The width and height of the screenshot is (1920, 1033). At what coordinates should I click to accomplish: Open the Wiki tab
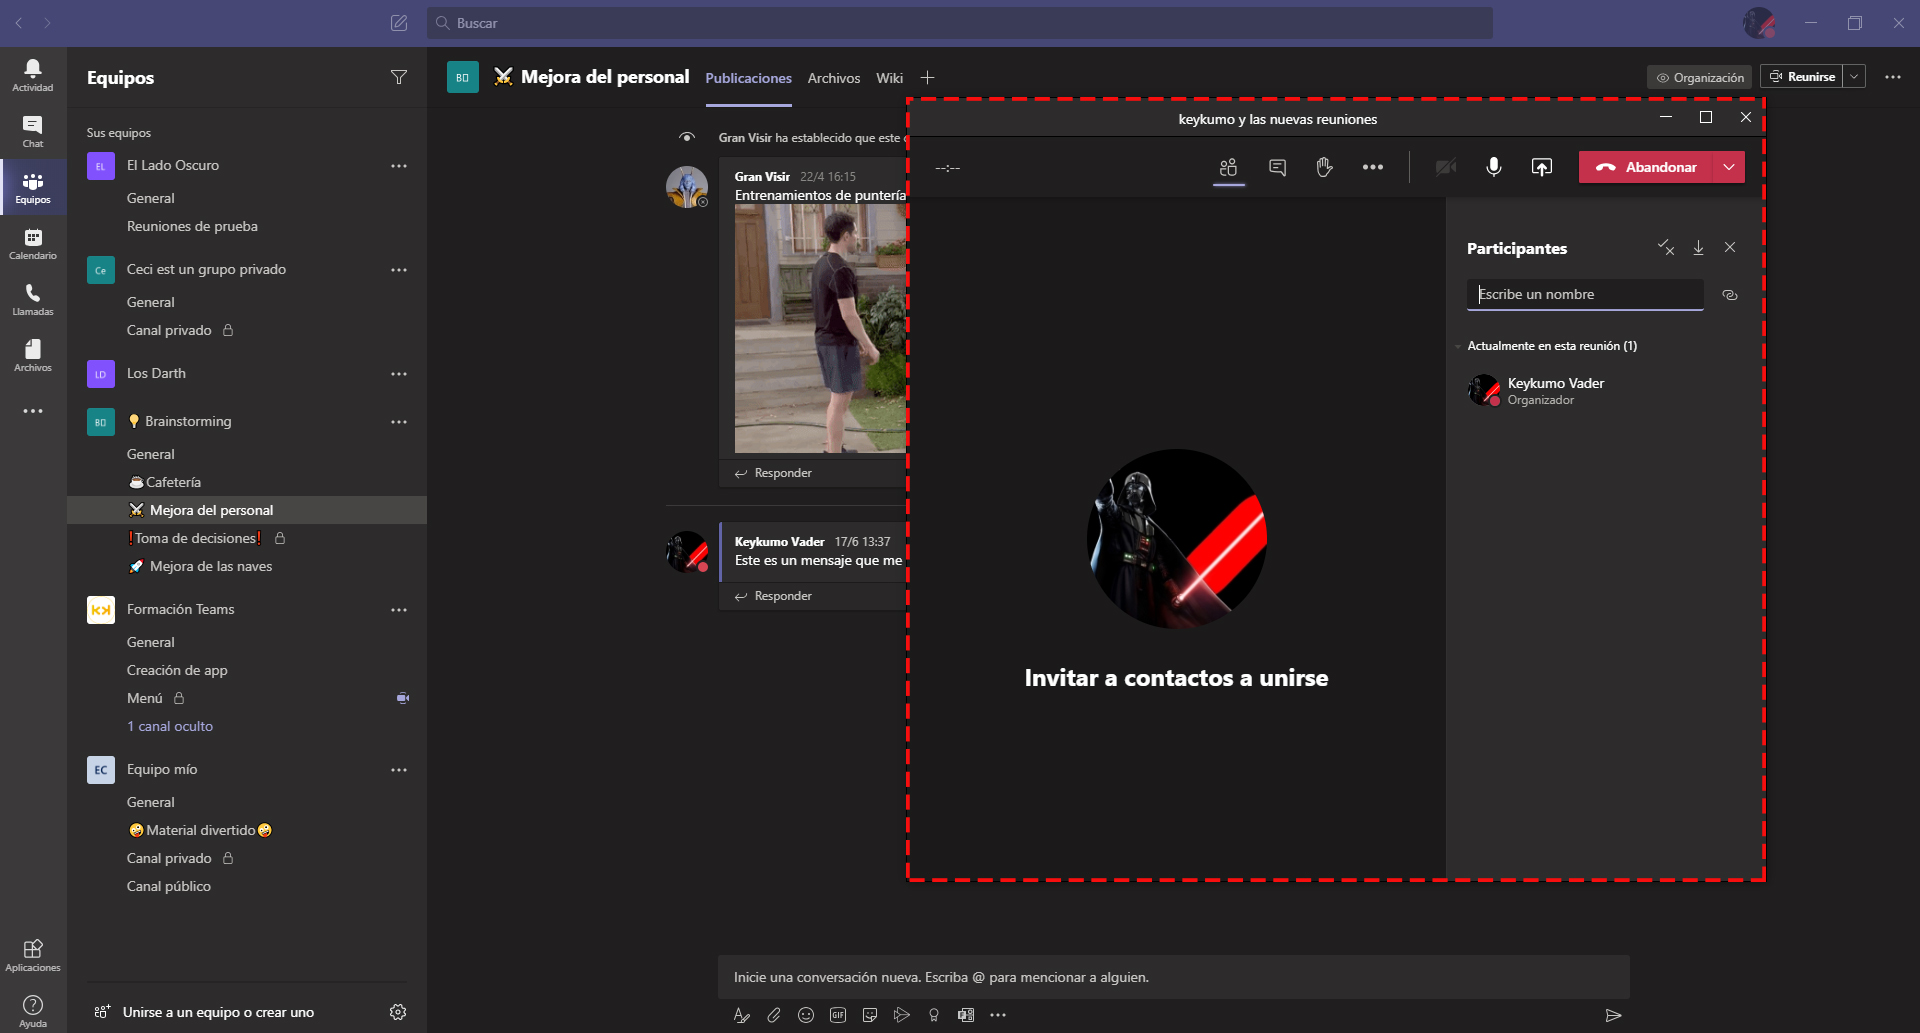pyautogui.click(x=889, y=78)
